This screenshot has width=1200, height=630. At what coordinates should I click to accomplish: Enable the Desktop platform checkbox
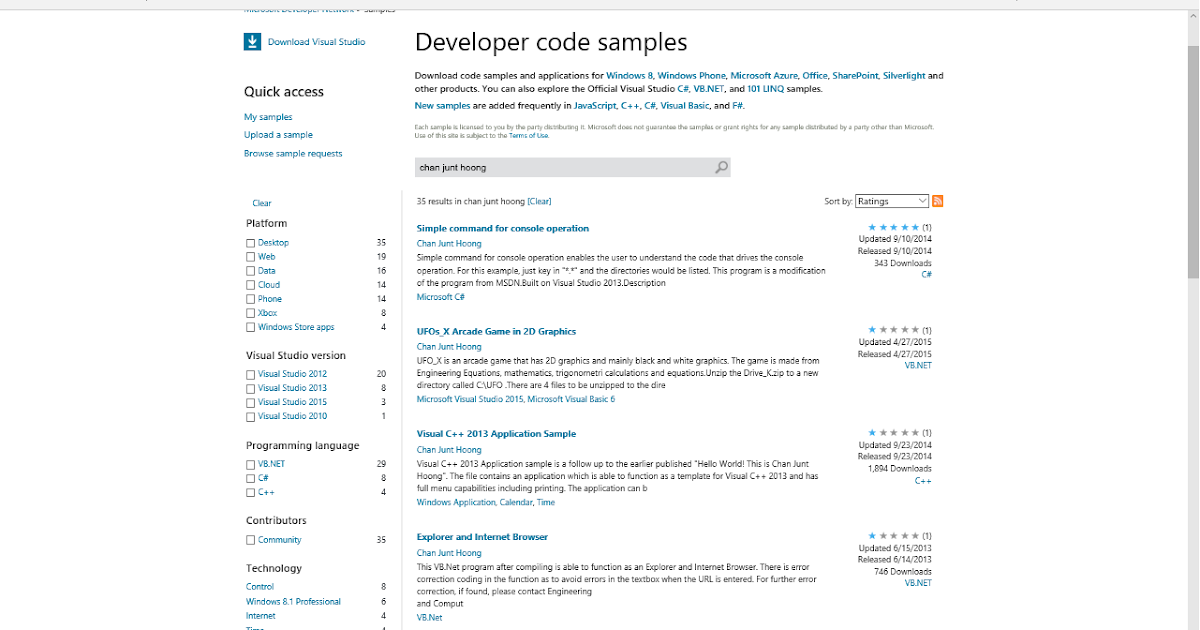250,243
